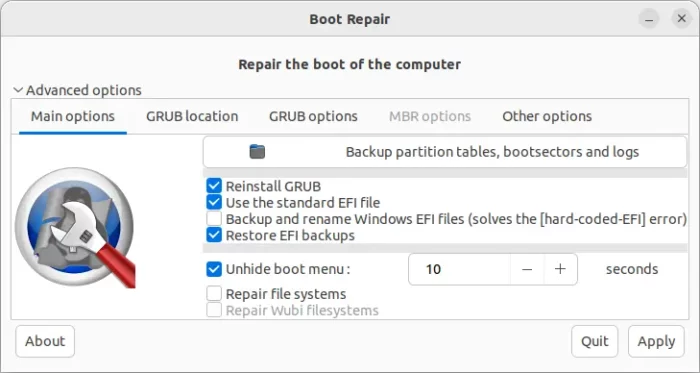Image resolution: width=700 pixels, height=373 pixels.
Task: Click the Apply button
Action: pyautogui.click(x=656, y=341)
